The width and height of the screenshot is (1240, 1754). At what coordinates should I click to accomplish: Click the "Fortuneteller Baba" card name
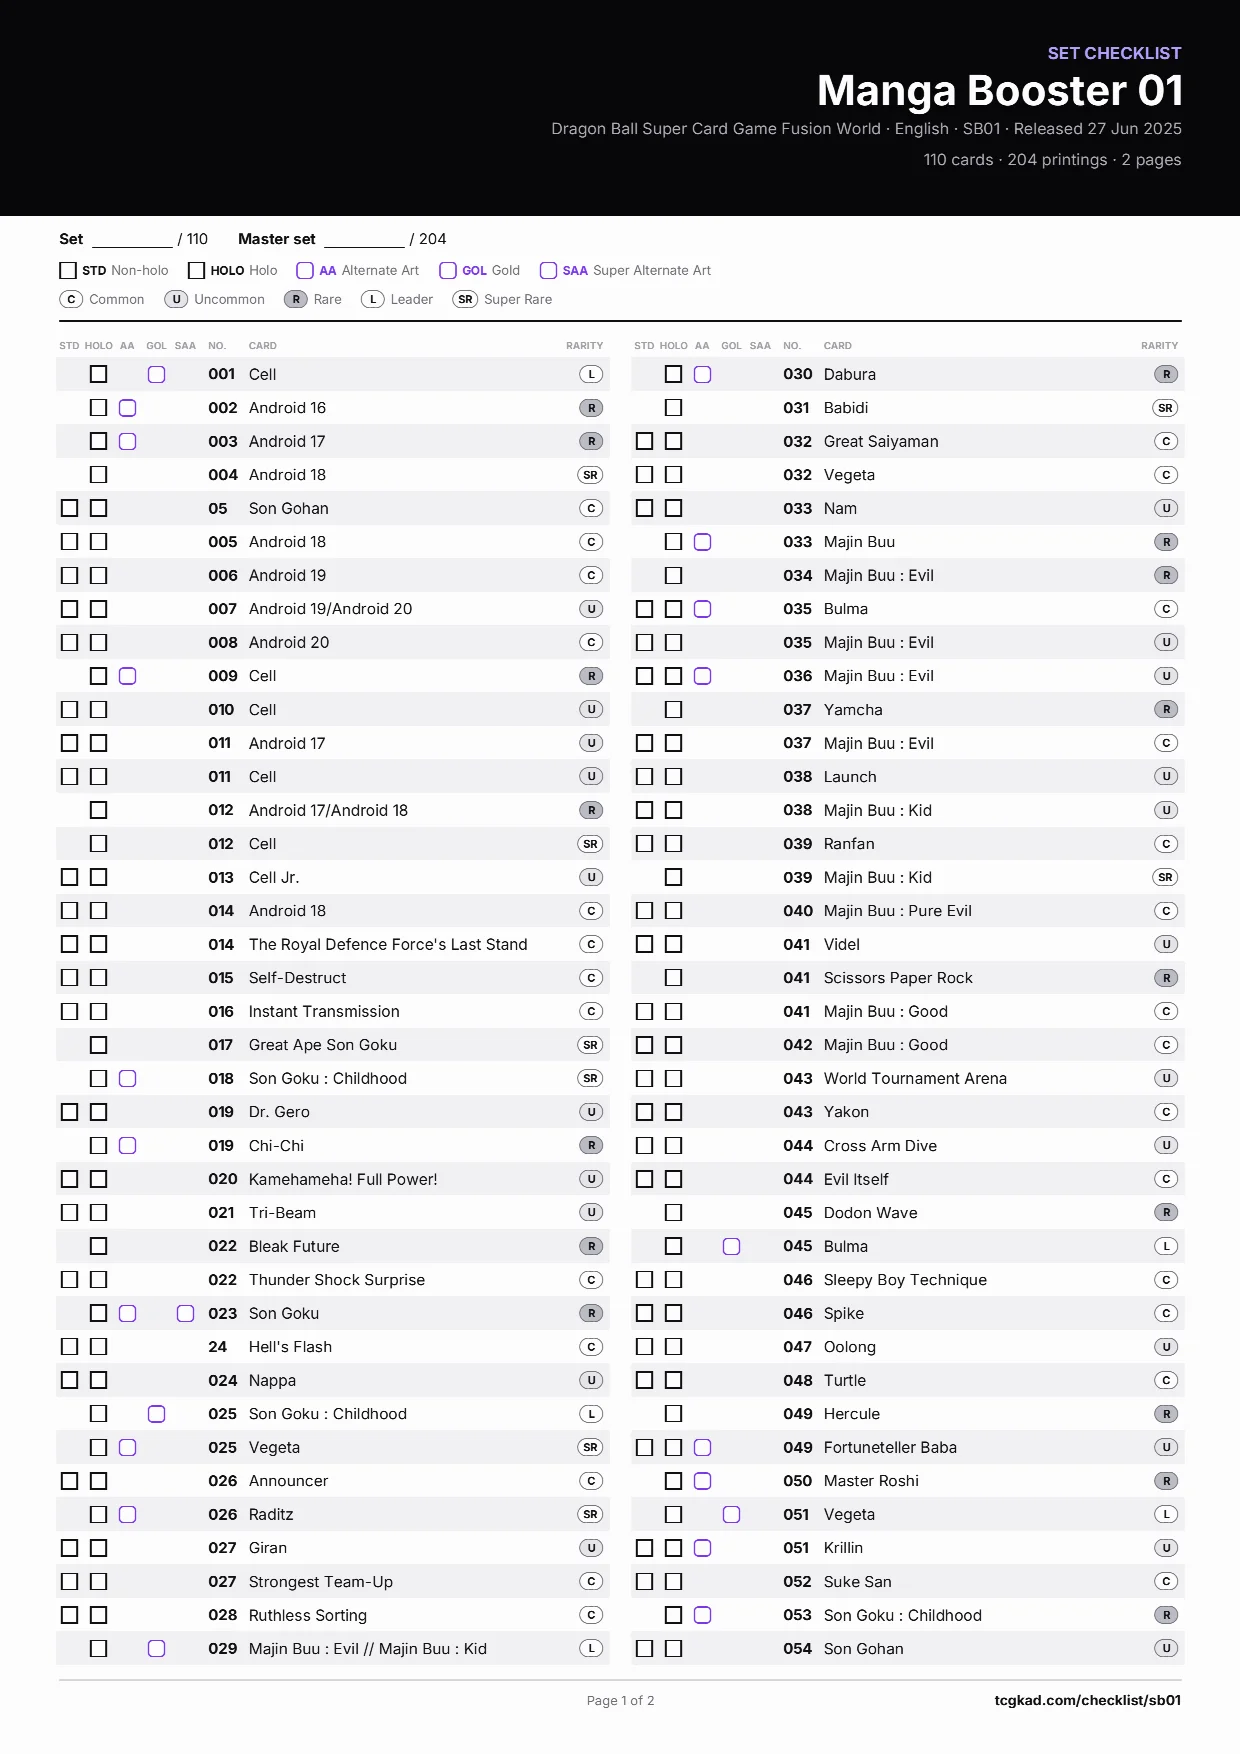890,1447
